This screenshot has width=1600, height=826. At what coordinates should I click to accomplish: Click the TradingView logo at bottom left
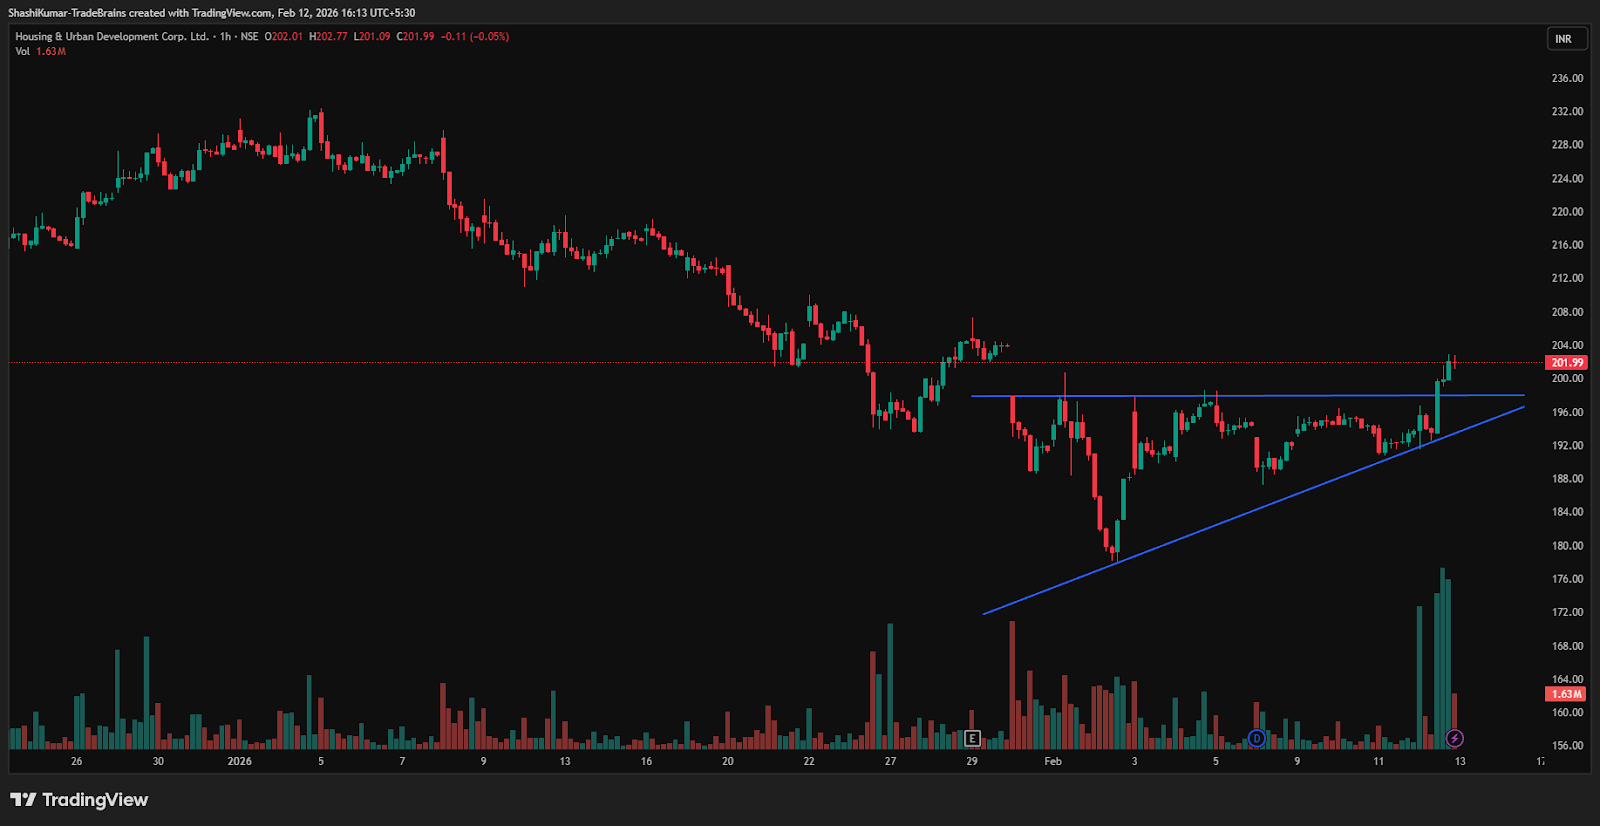[79, 800]
